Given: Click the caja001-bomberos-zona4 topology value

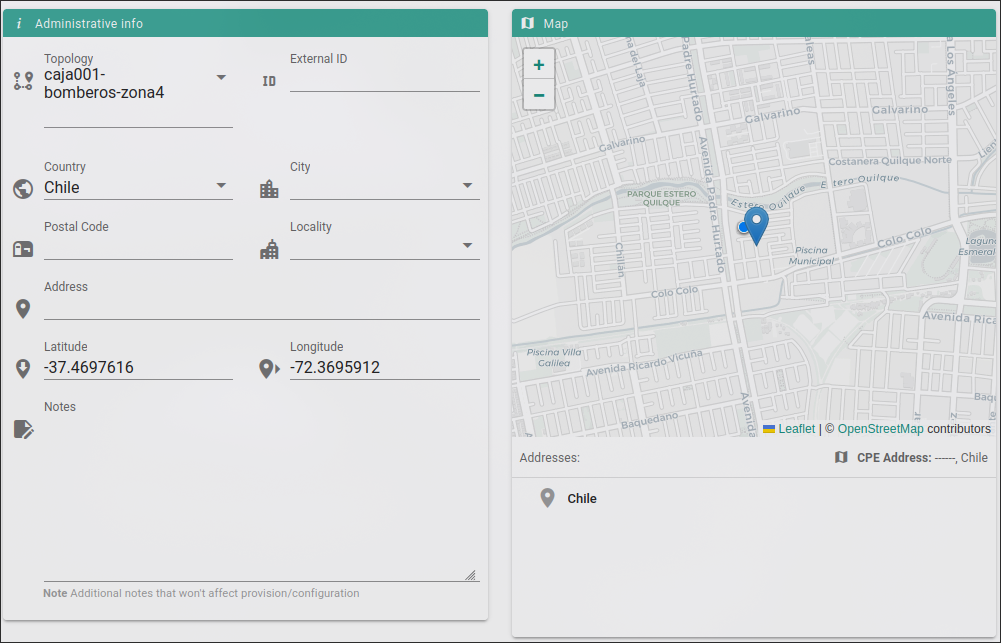Looking at the screenshot, I should (x=104, y=84).
